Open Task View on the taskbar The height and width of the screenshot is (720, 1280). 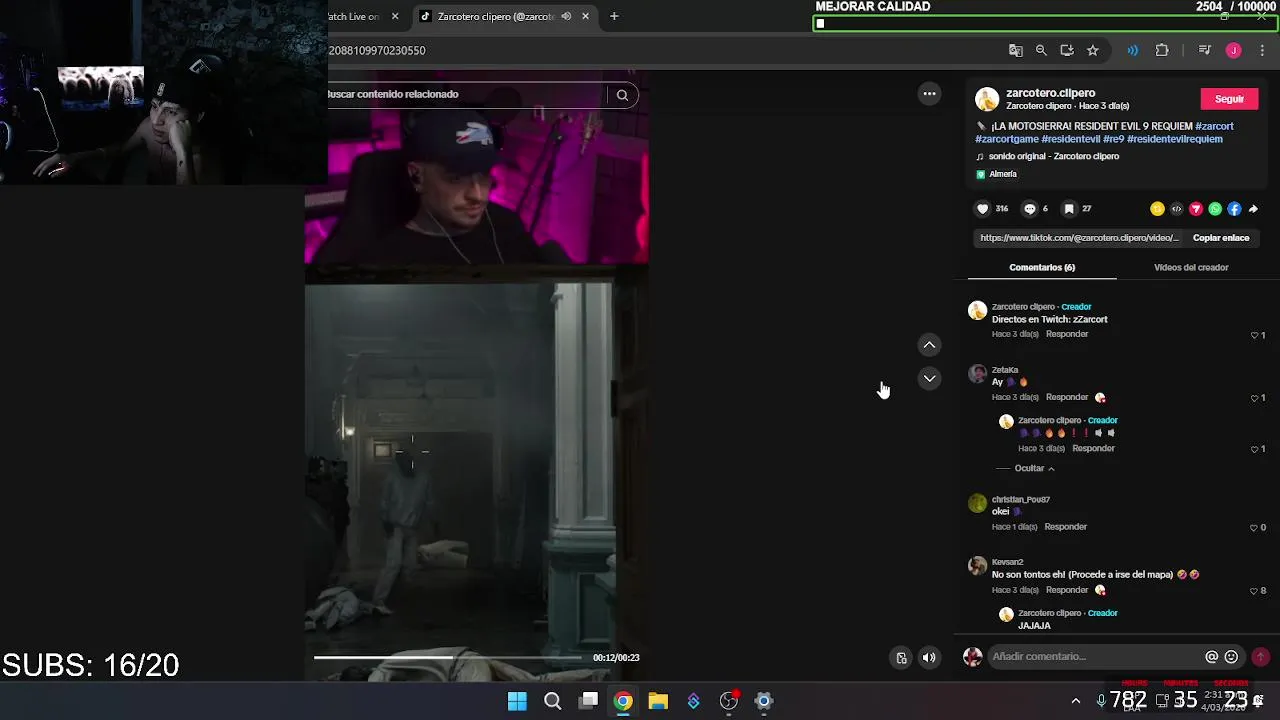(x=589, y=701)
